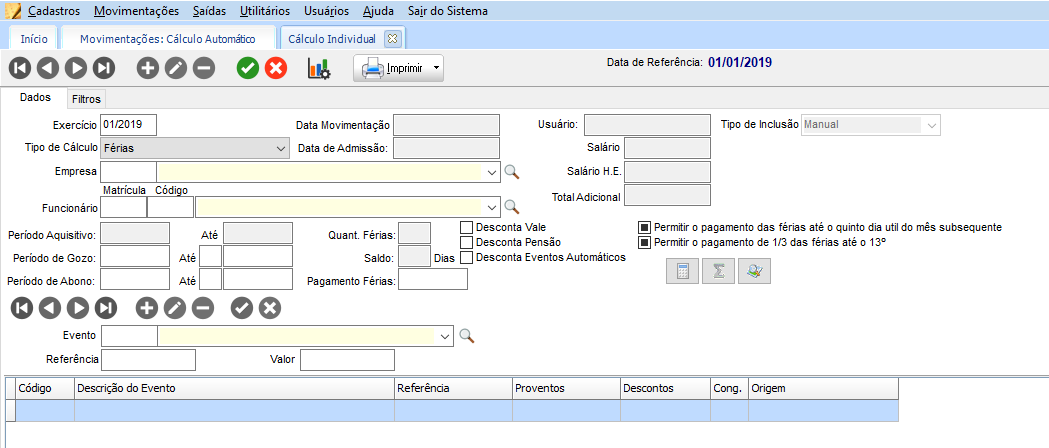Click the green confirm checkmark icon

248,69
